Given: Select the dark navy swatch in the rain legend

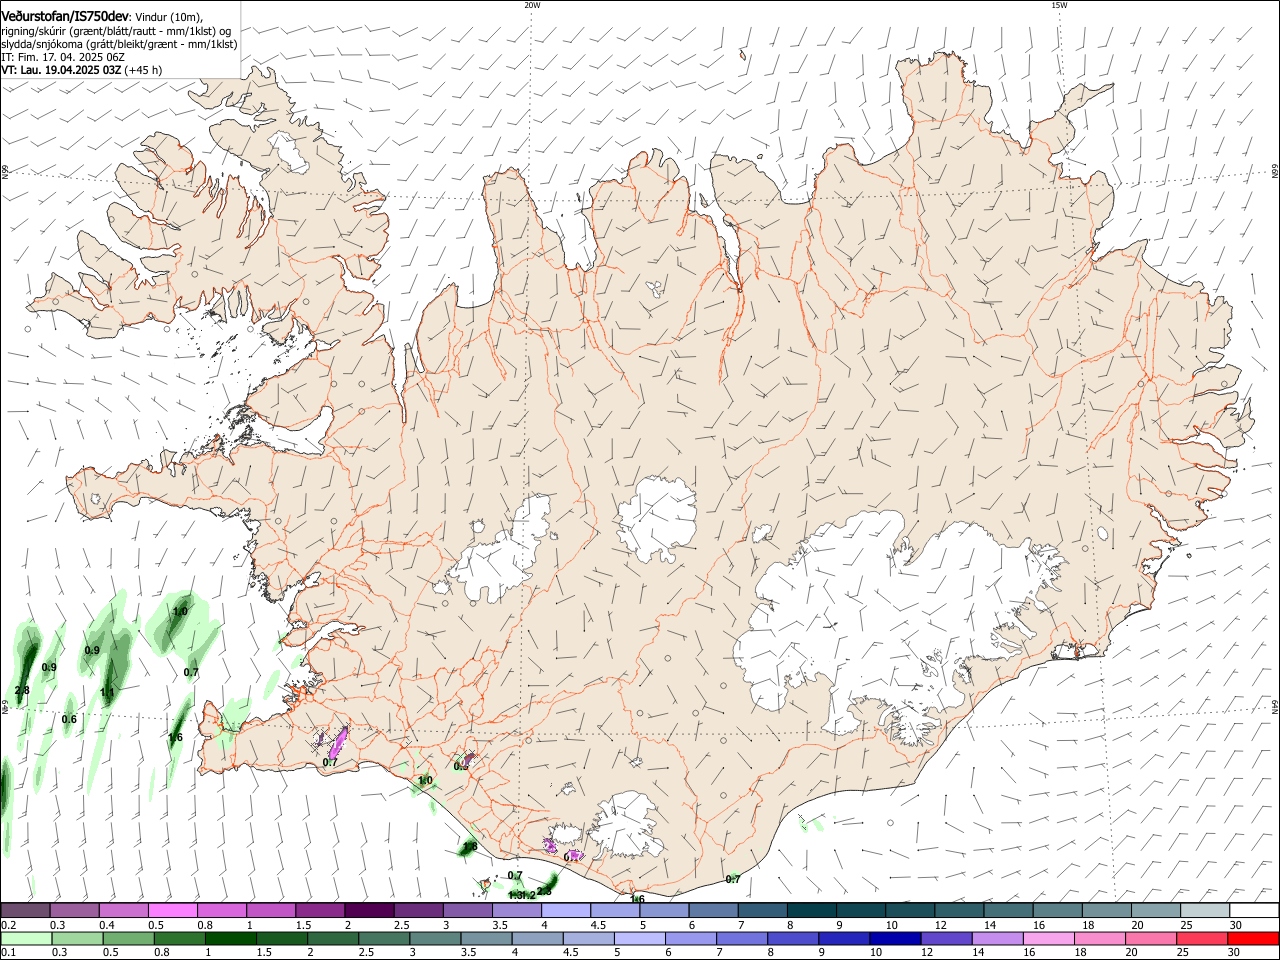Looking at the screenshot, I should coord(894,938).
